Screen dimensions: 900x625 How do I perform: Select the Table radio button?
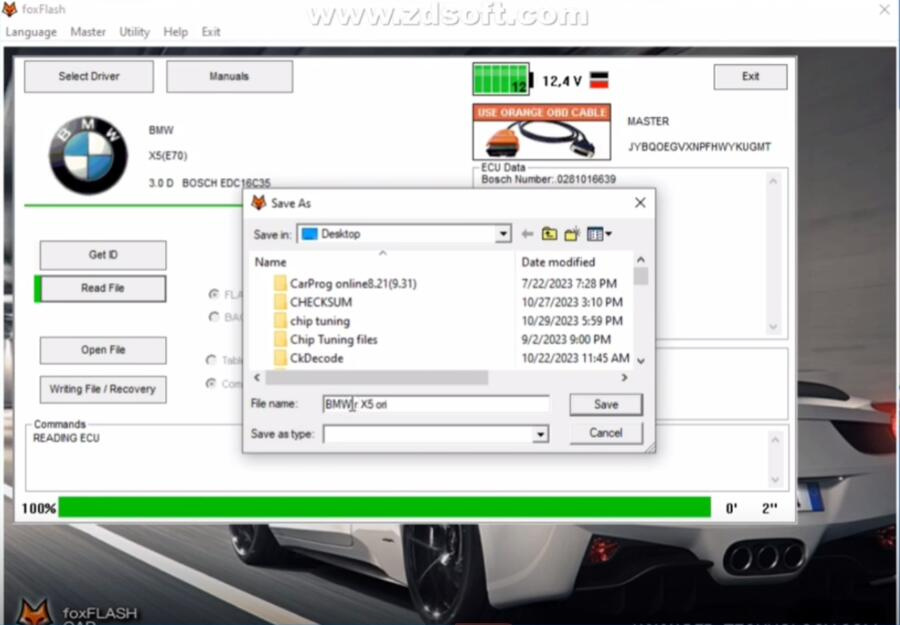(x=211, y=360)
